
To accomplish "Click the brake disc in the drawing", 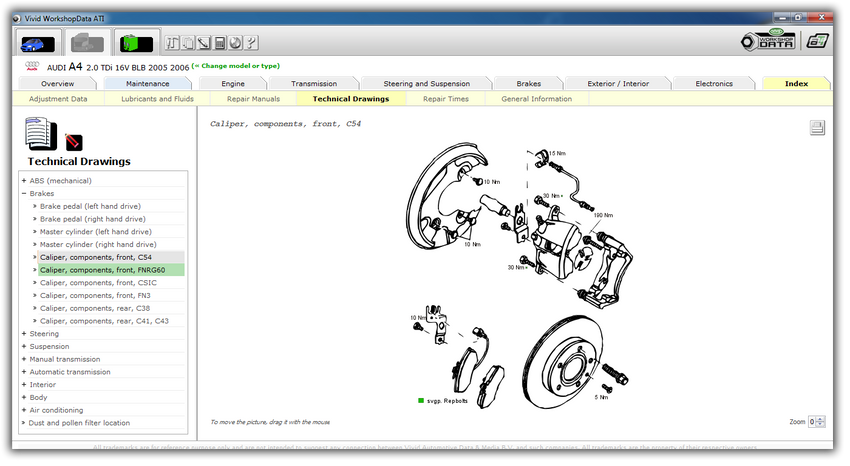I will [x=564, y=362].
